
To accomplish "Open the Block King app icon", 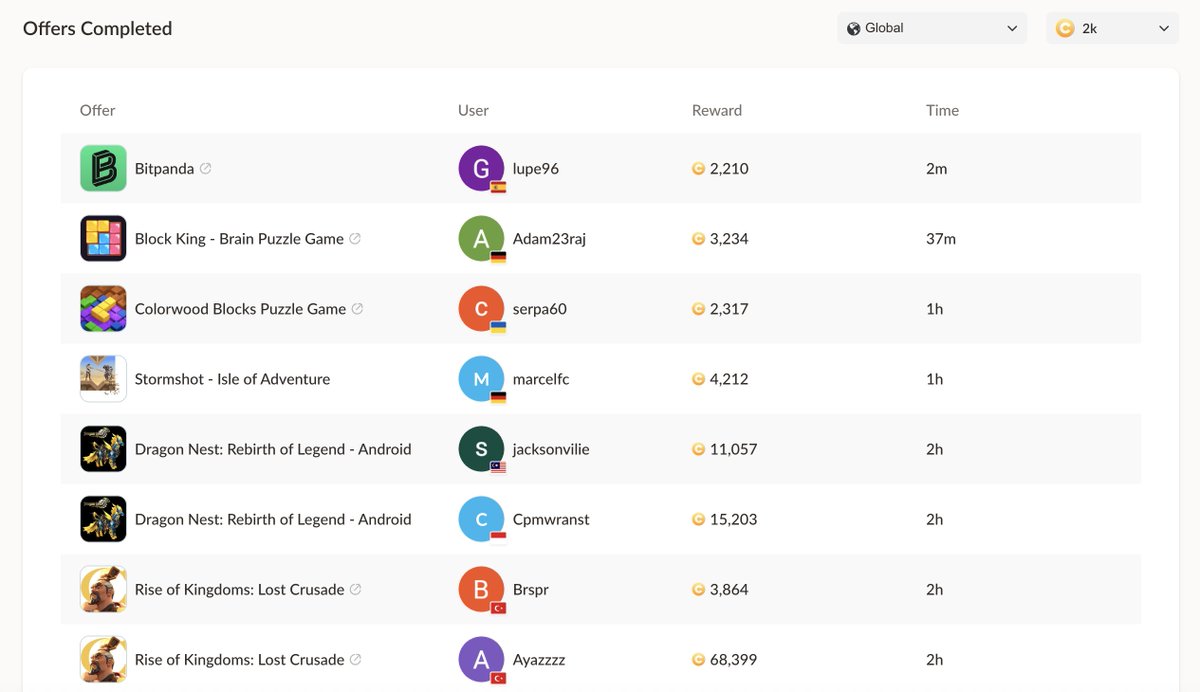I will pos(103,238).
